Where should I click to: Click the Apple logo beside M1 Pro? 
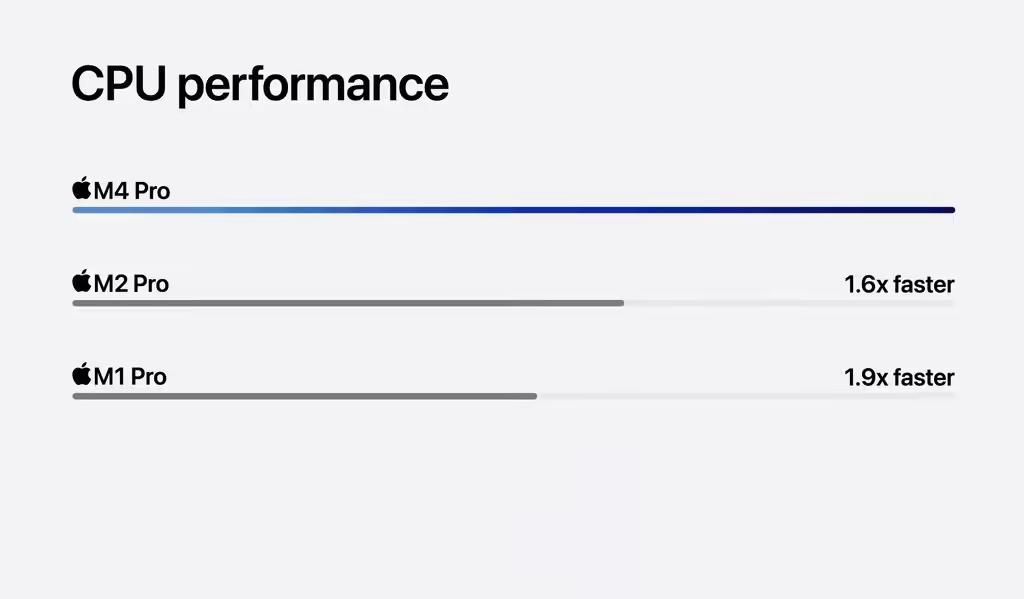pos(82,374)
